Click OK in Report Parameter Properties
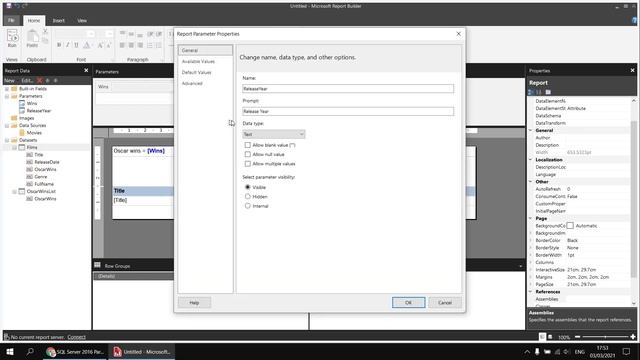This screenshot has height=360, width=640. click(409, 302)
